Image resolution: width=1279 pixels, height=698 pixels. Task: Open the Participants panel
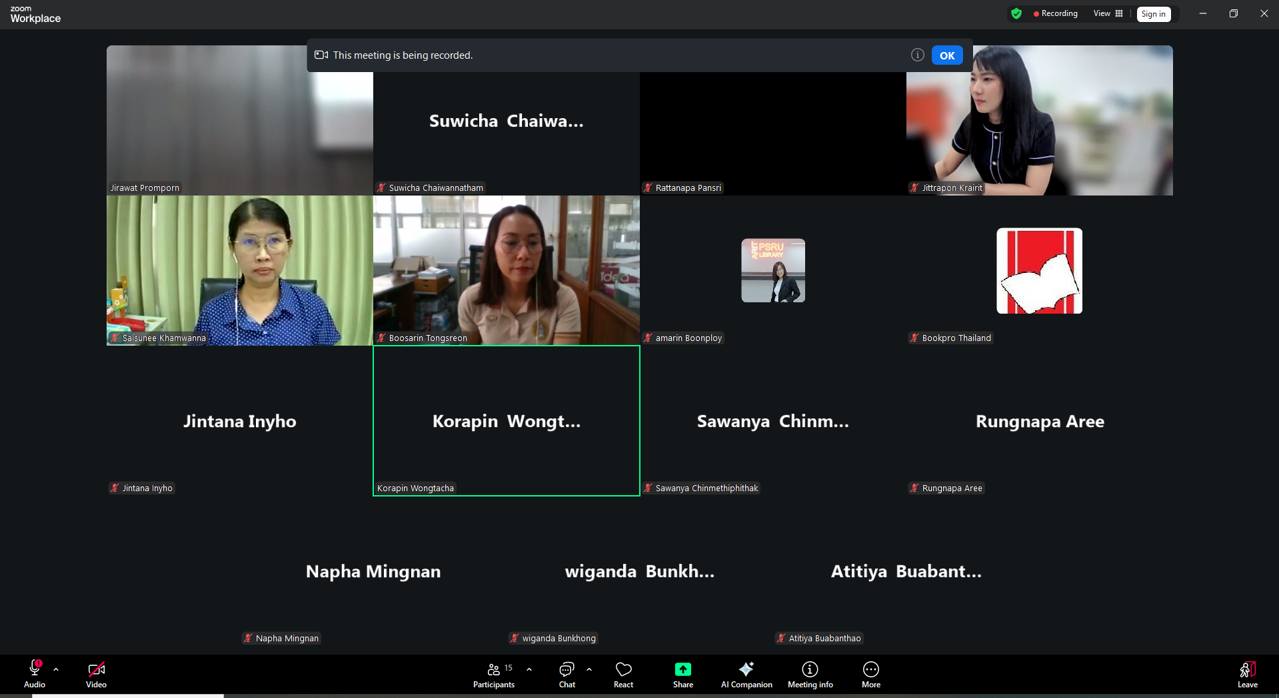pos(494,673)
